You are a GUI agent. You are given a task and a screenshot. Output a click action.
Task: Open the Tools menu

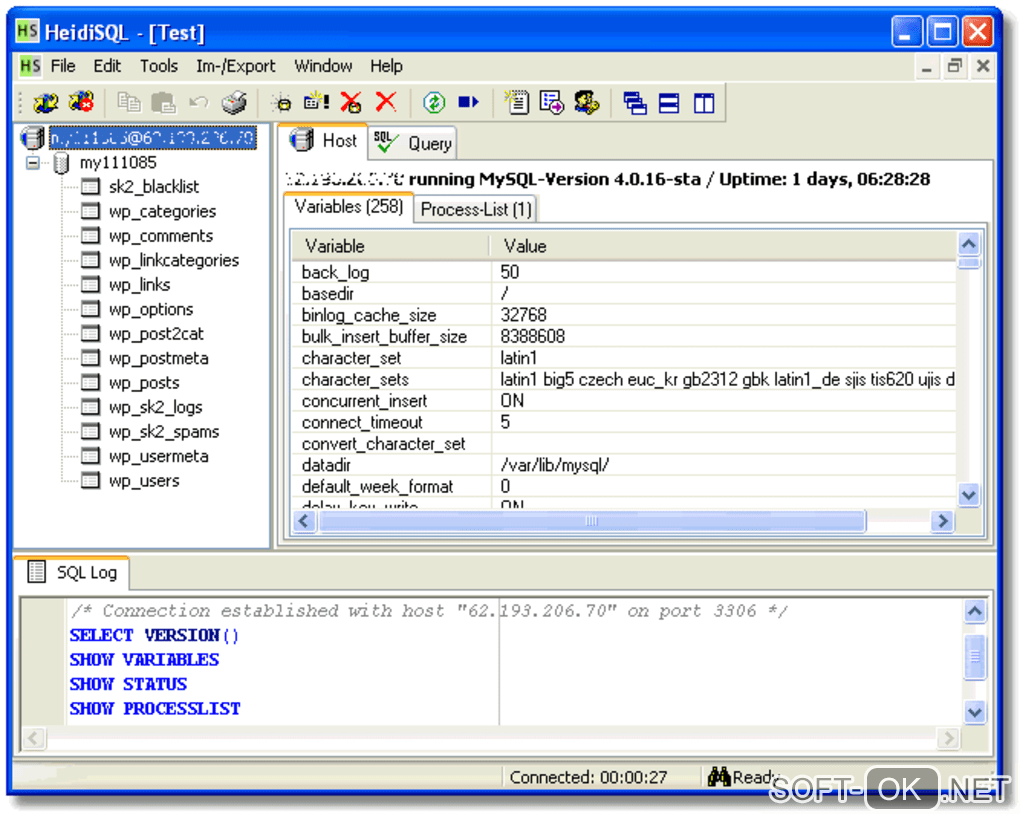pyautogui.click(x=158, y=66)
